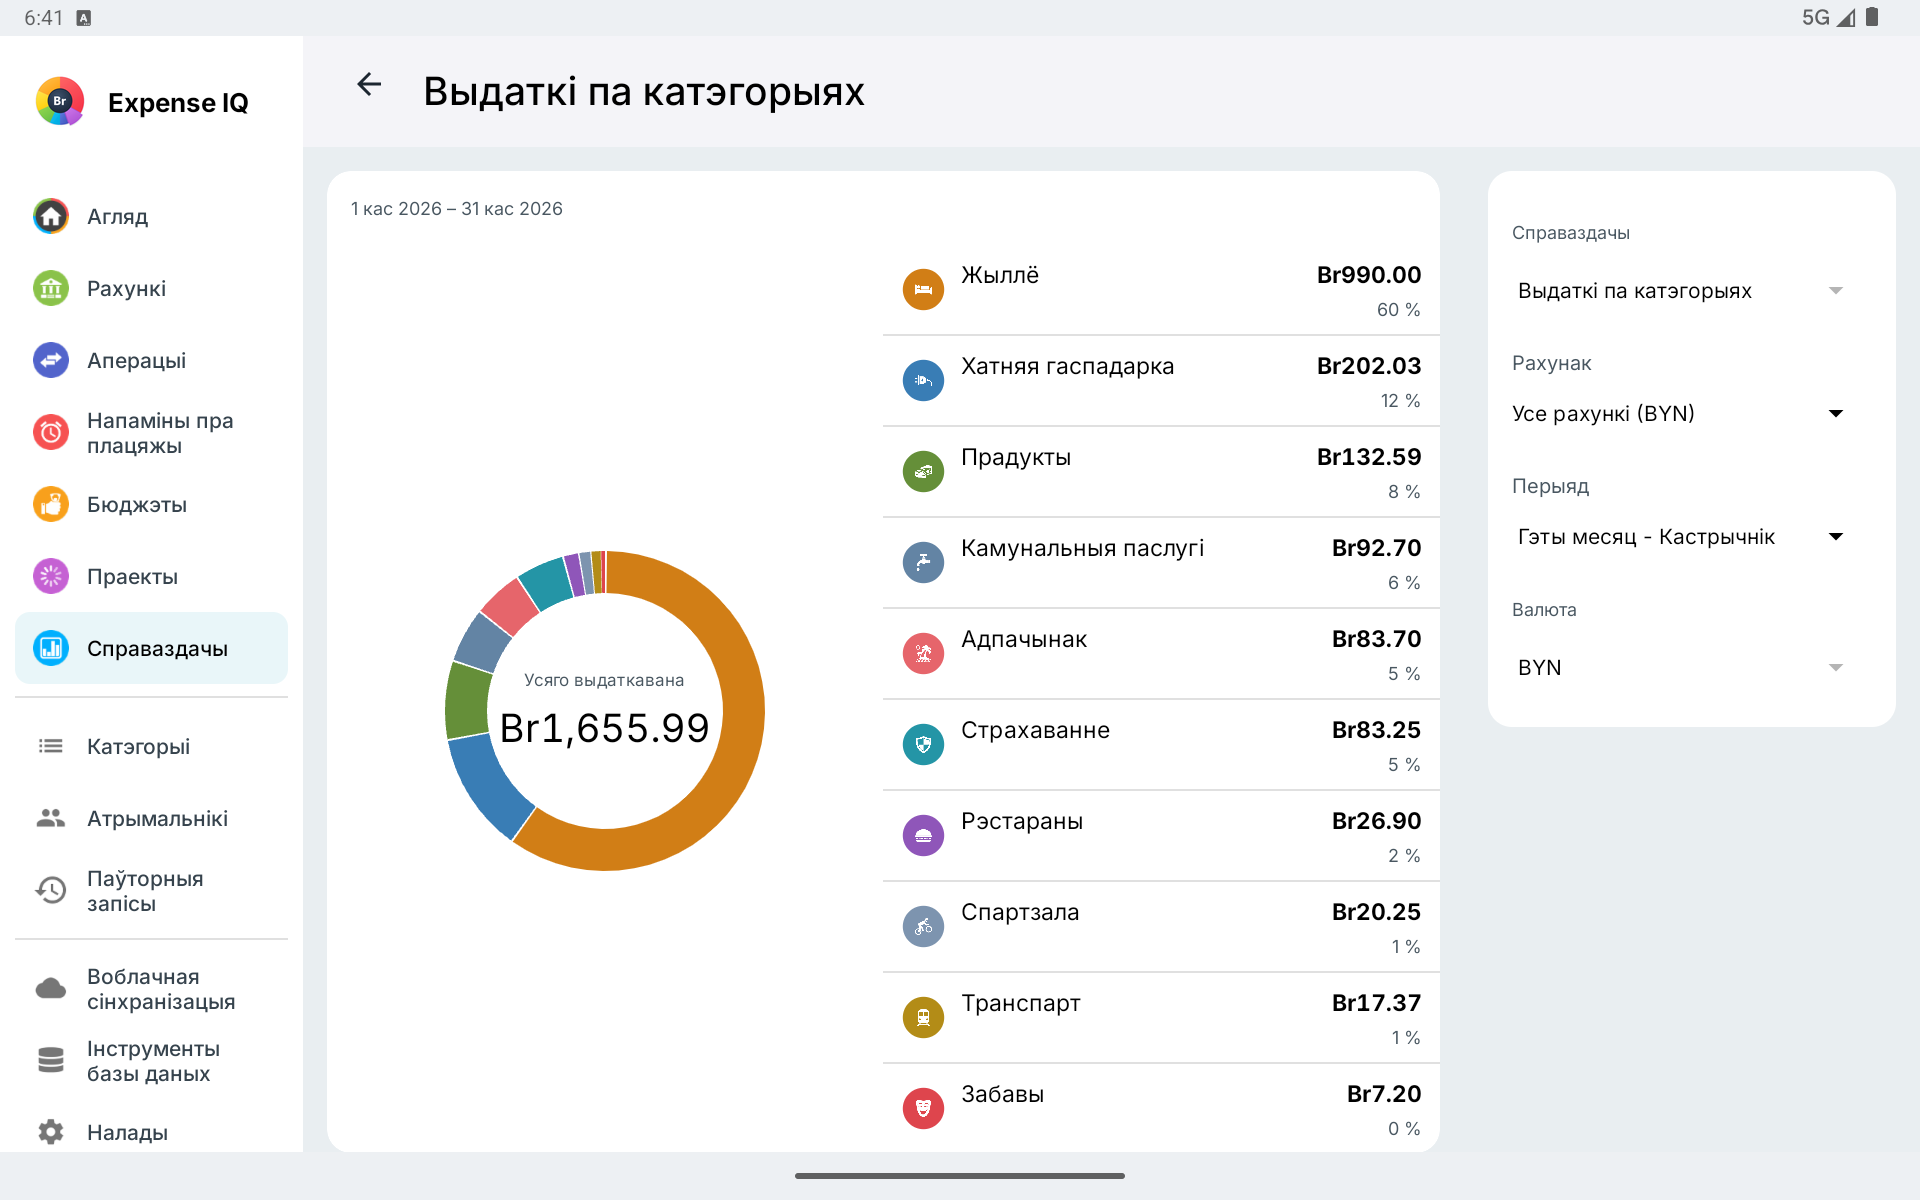
Task: Open the Справаздачы report type dropdown
Action: click(x=1680, y=291)
